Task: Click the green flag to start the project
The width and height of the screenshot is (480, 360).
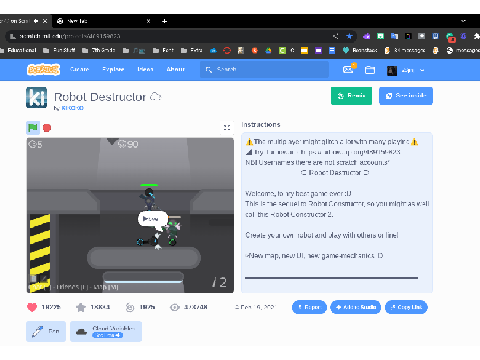Action: pyautogui.click(x=33, y=128)
